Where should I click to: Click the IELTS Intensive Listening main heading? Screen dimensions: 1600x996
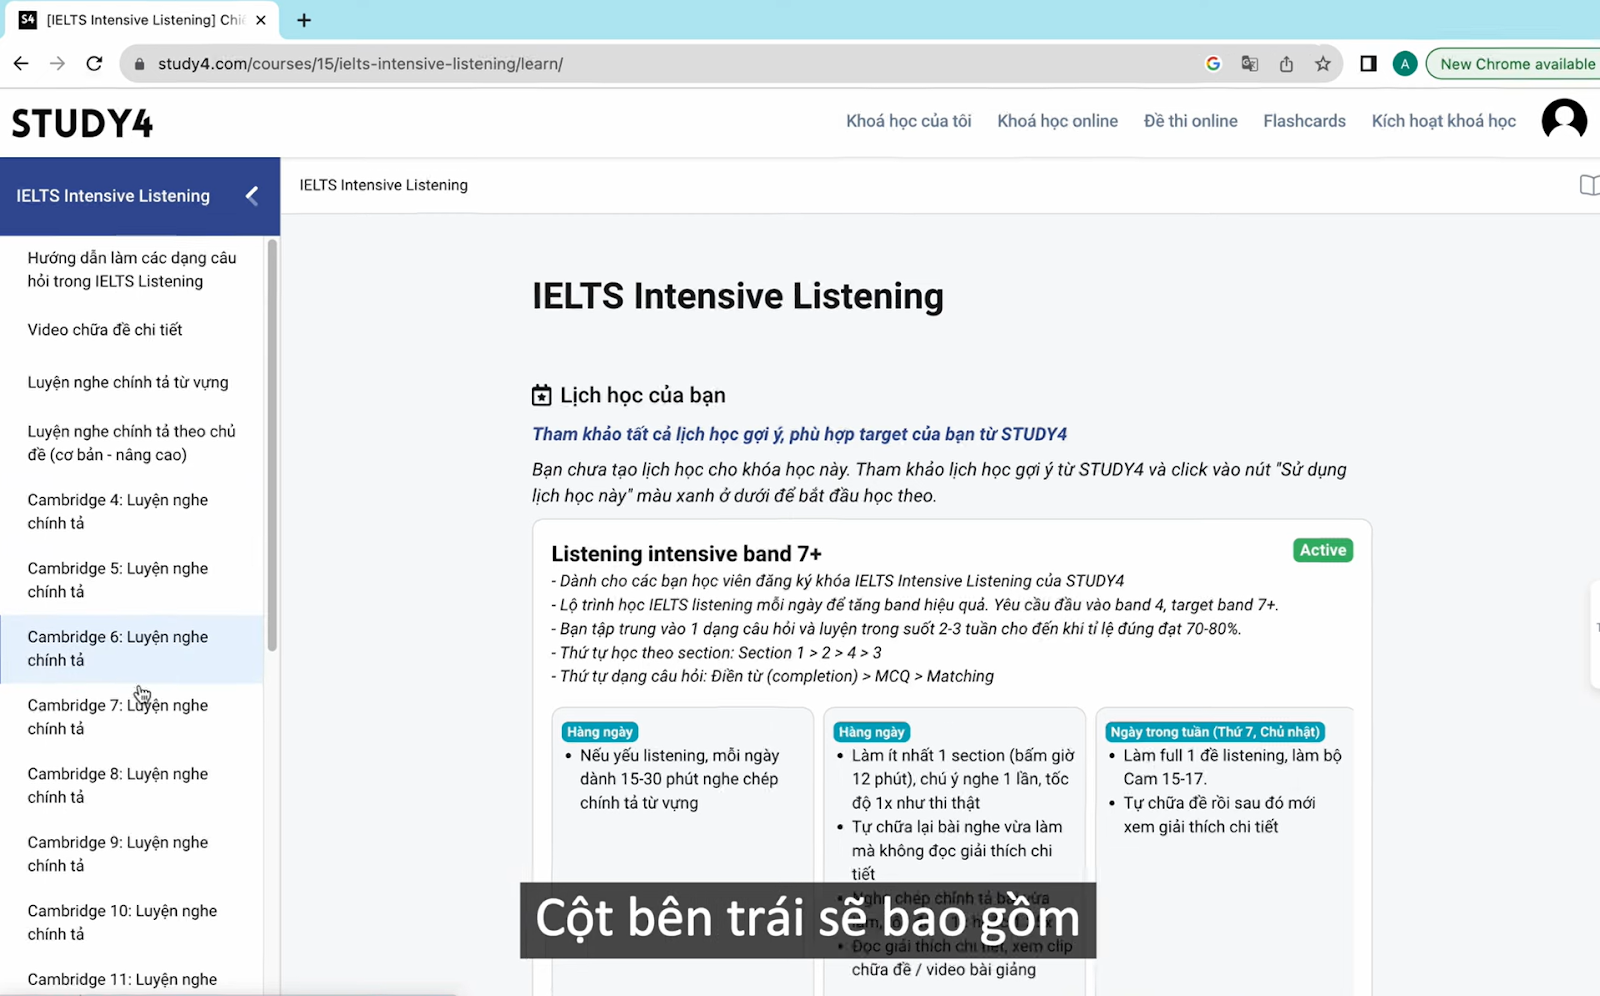[738, 296]
